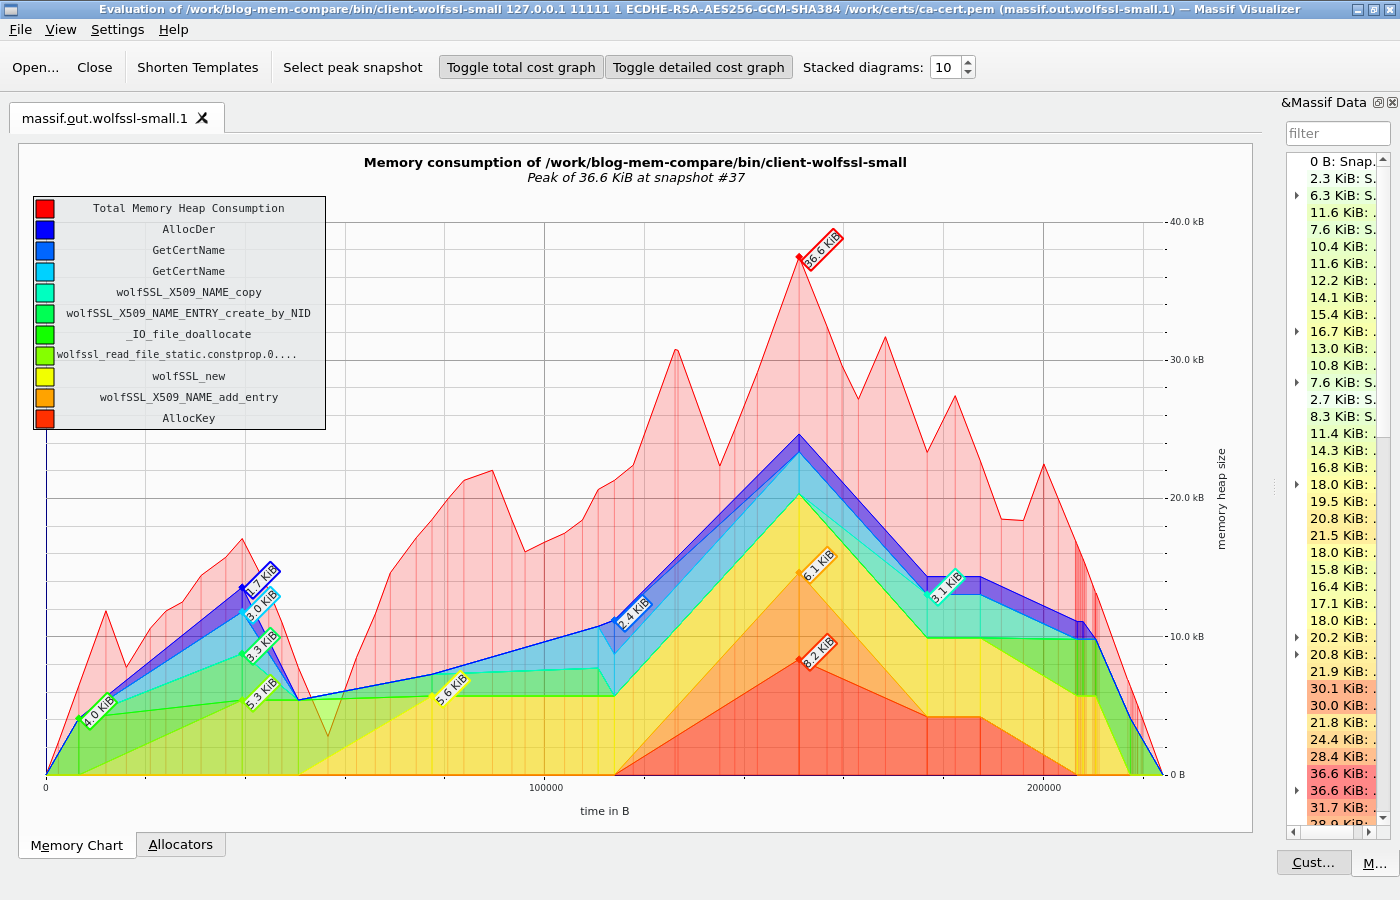Close the massif.out.wolfssl-small.1 tab icon

click(x=202, y=118)
